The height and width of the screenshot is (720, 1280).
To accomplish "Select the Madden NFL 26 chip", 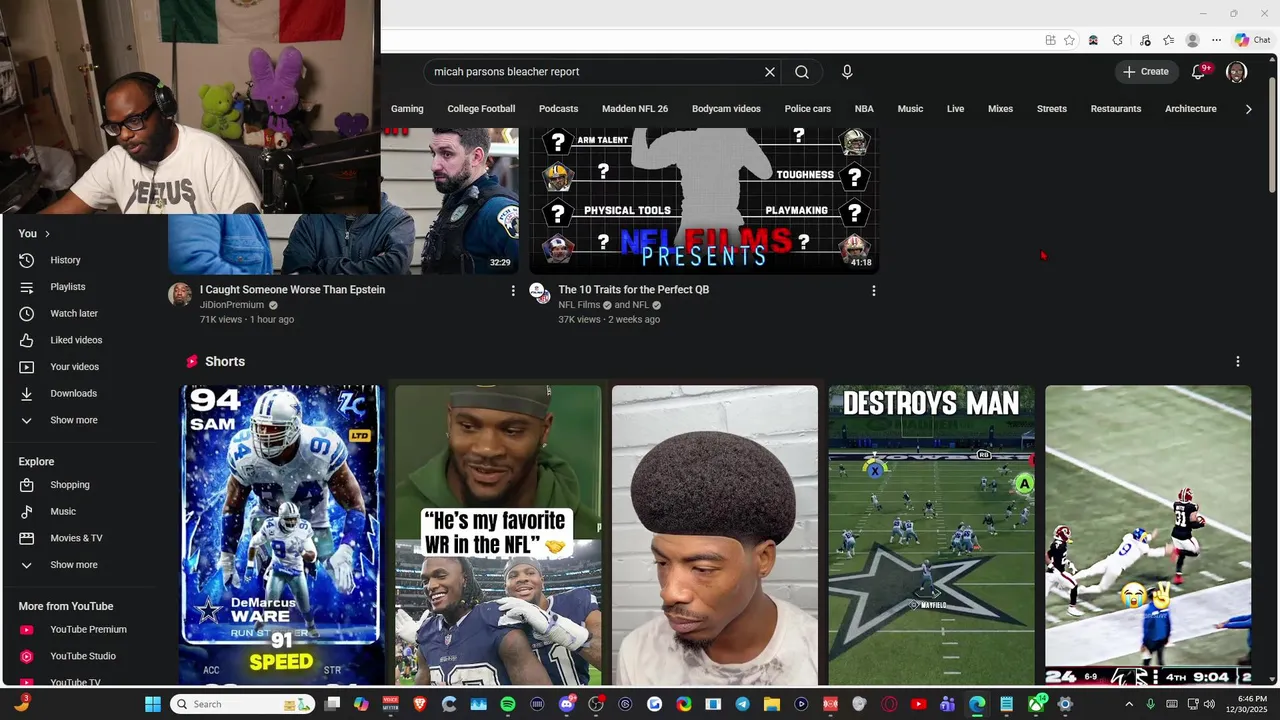I will [x=635, y=109].
